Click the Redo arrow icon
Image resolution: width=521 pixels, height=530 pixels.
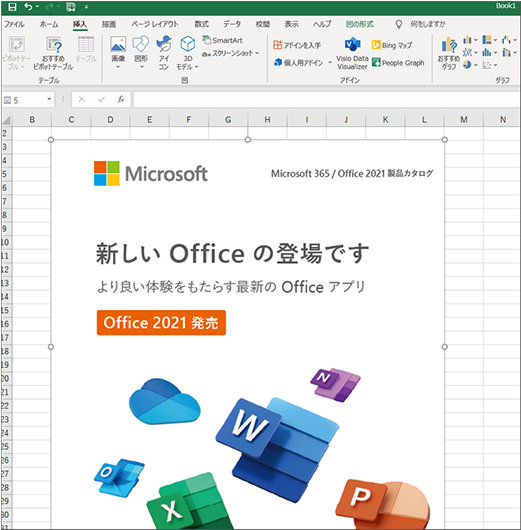(x=51, y=6)
